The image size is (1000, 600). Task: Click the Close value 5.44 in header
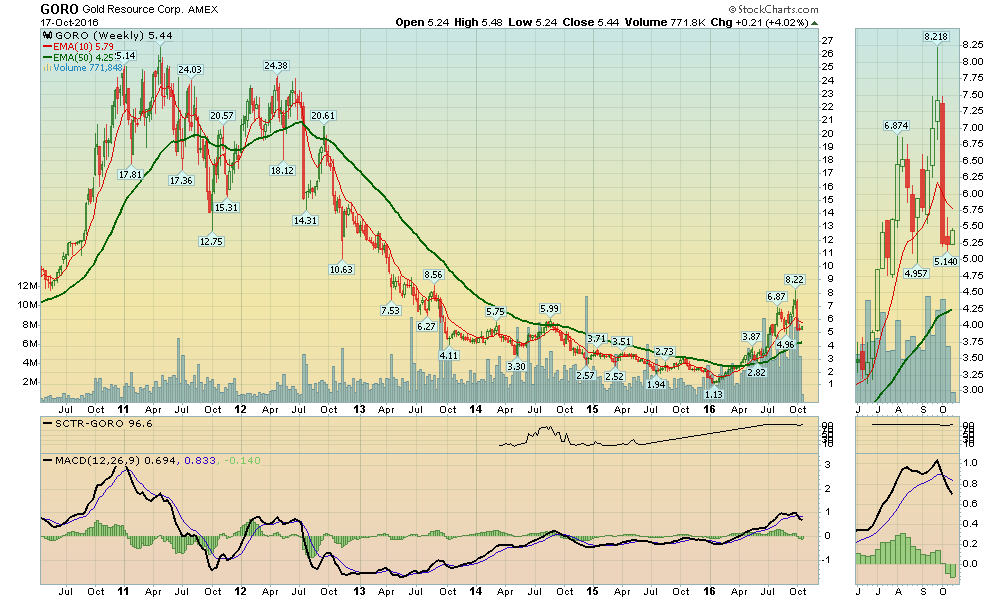pos(608,22)
